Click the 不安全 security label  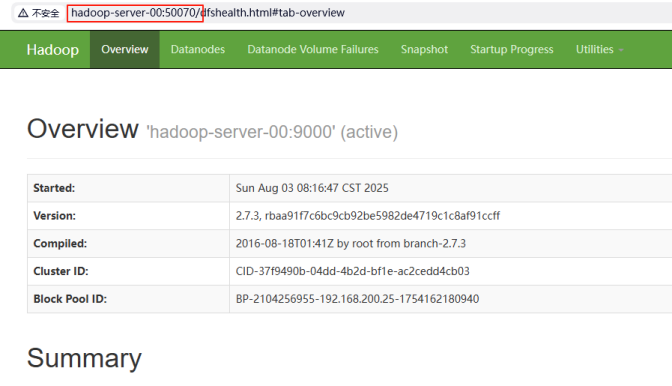click(x=45, y=13)
